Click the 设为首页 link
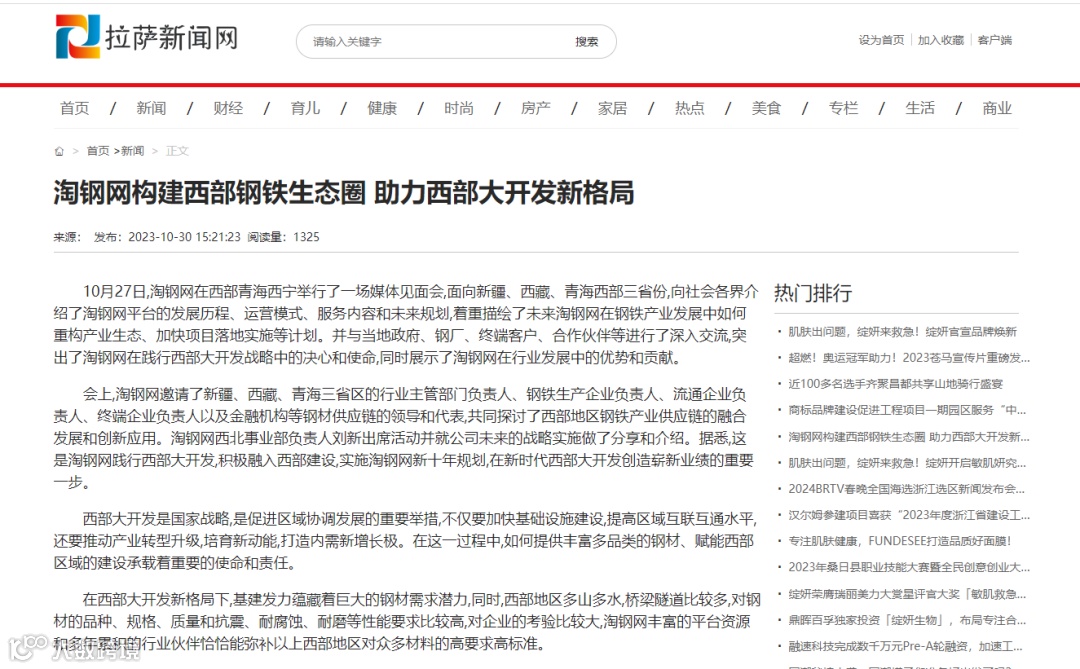This screenshot has height=669, width=1080. [881, 40]
